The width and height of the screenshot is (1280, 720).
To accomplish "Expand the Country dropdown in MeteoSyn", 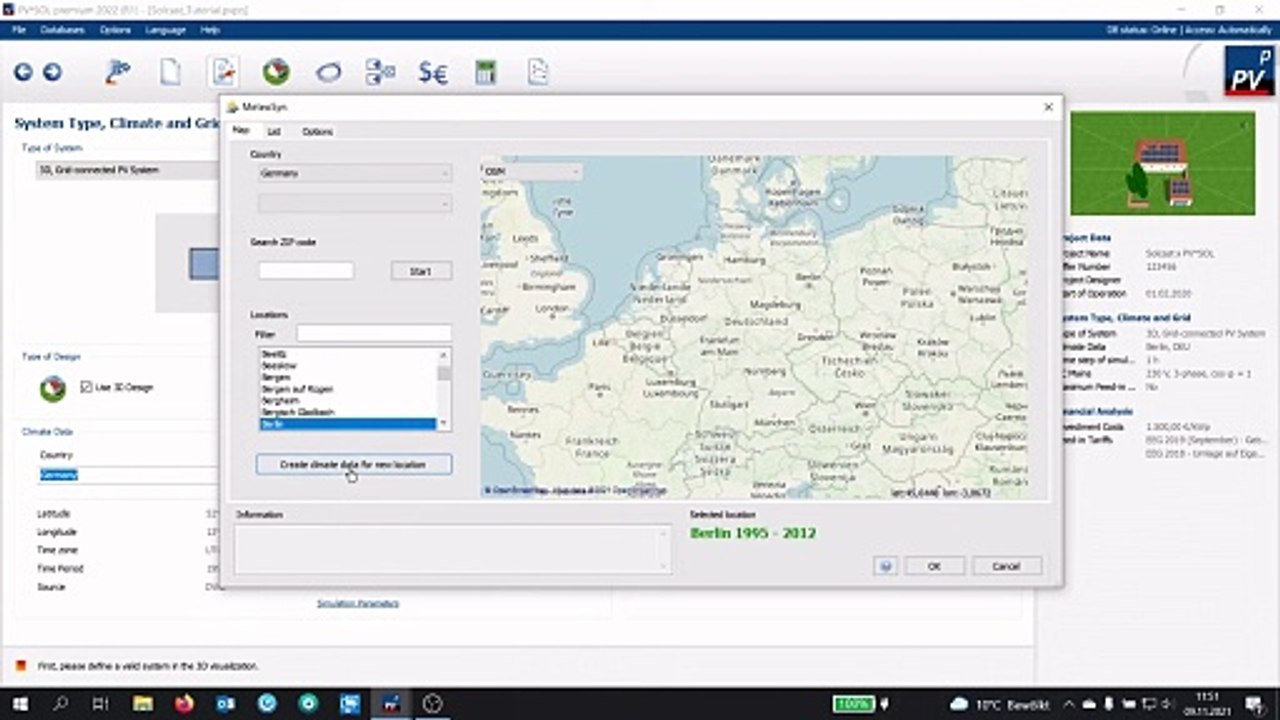I will pyautogui.click(x=354, y=173).
